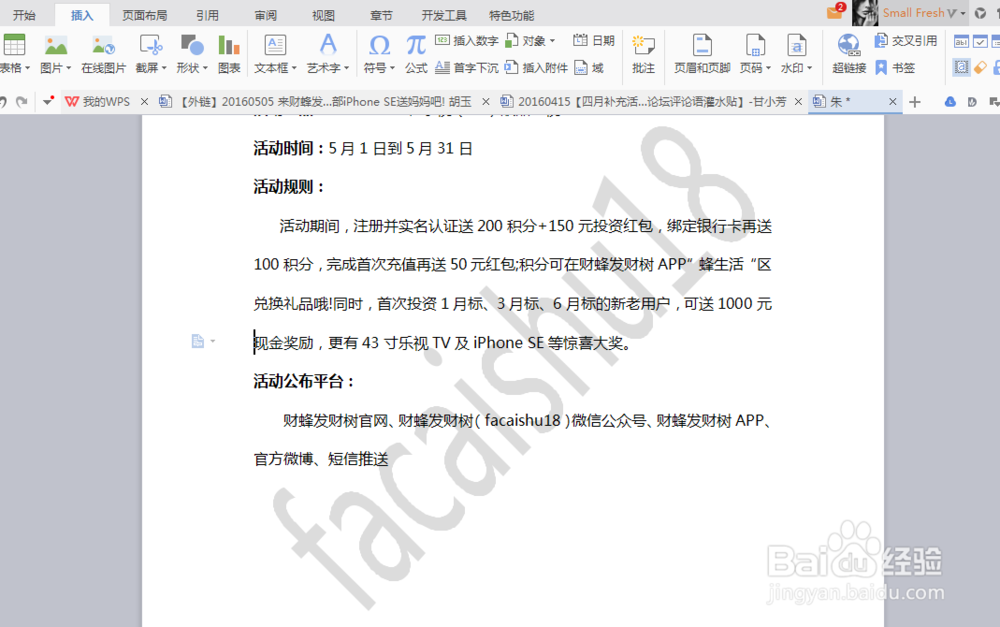Screen dimensions: 1000x627
Task: Add a 书签 bookmark
Action: click(895, 68)
